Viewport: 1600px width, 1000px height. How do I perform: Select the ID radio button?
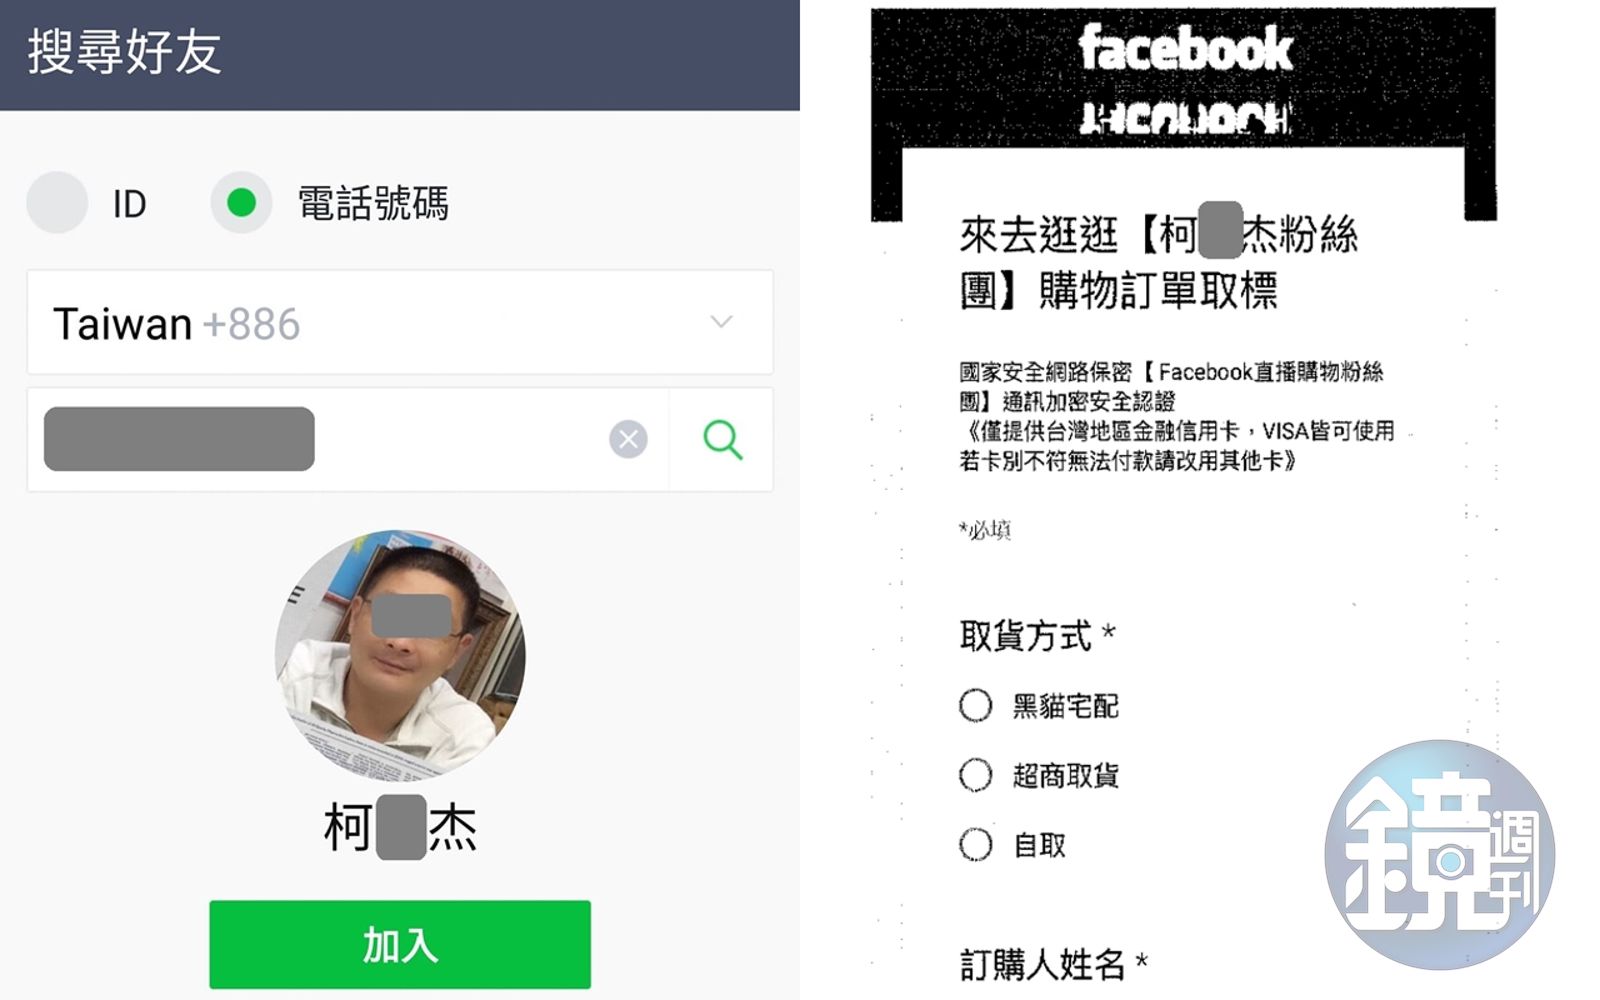click(x=57, y=203)
